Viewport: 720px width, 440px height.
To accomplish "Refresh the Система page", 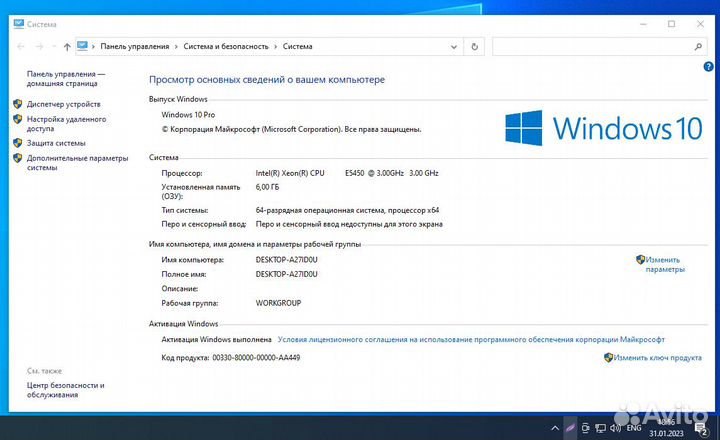I will click(x=474, y=46).
